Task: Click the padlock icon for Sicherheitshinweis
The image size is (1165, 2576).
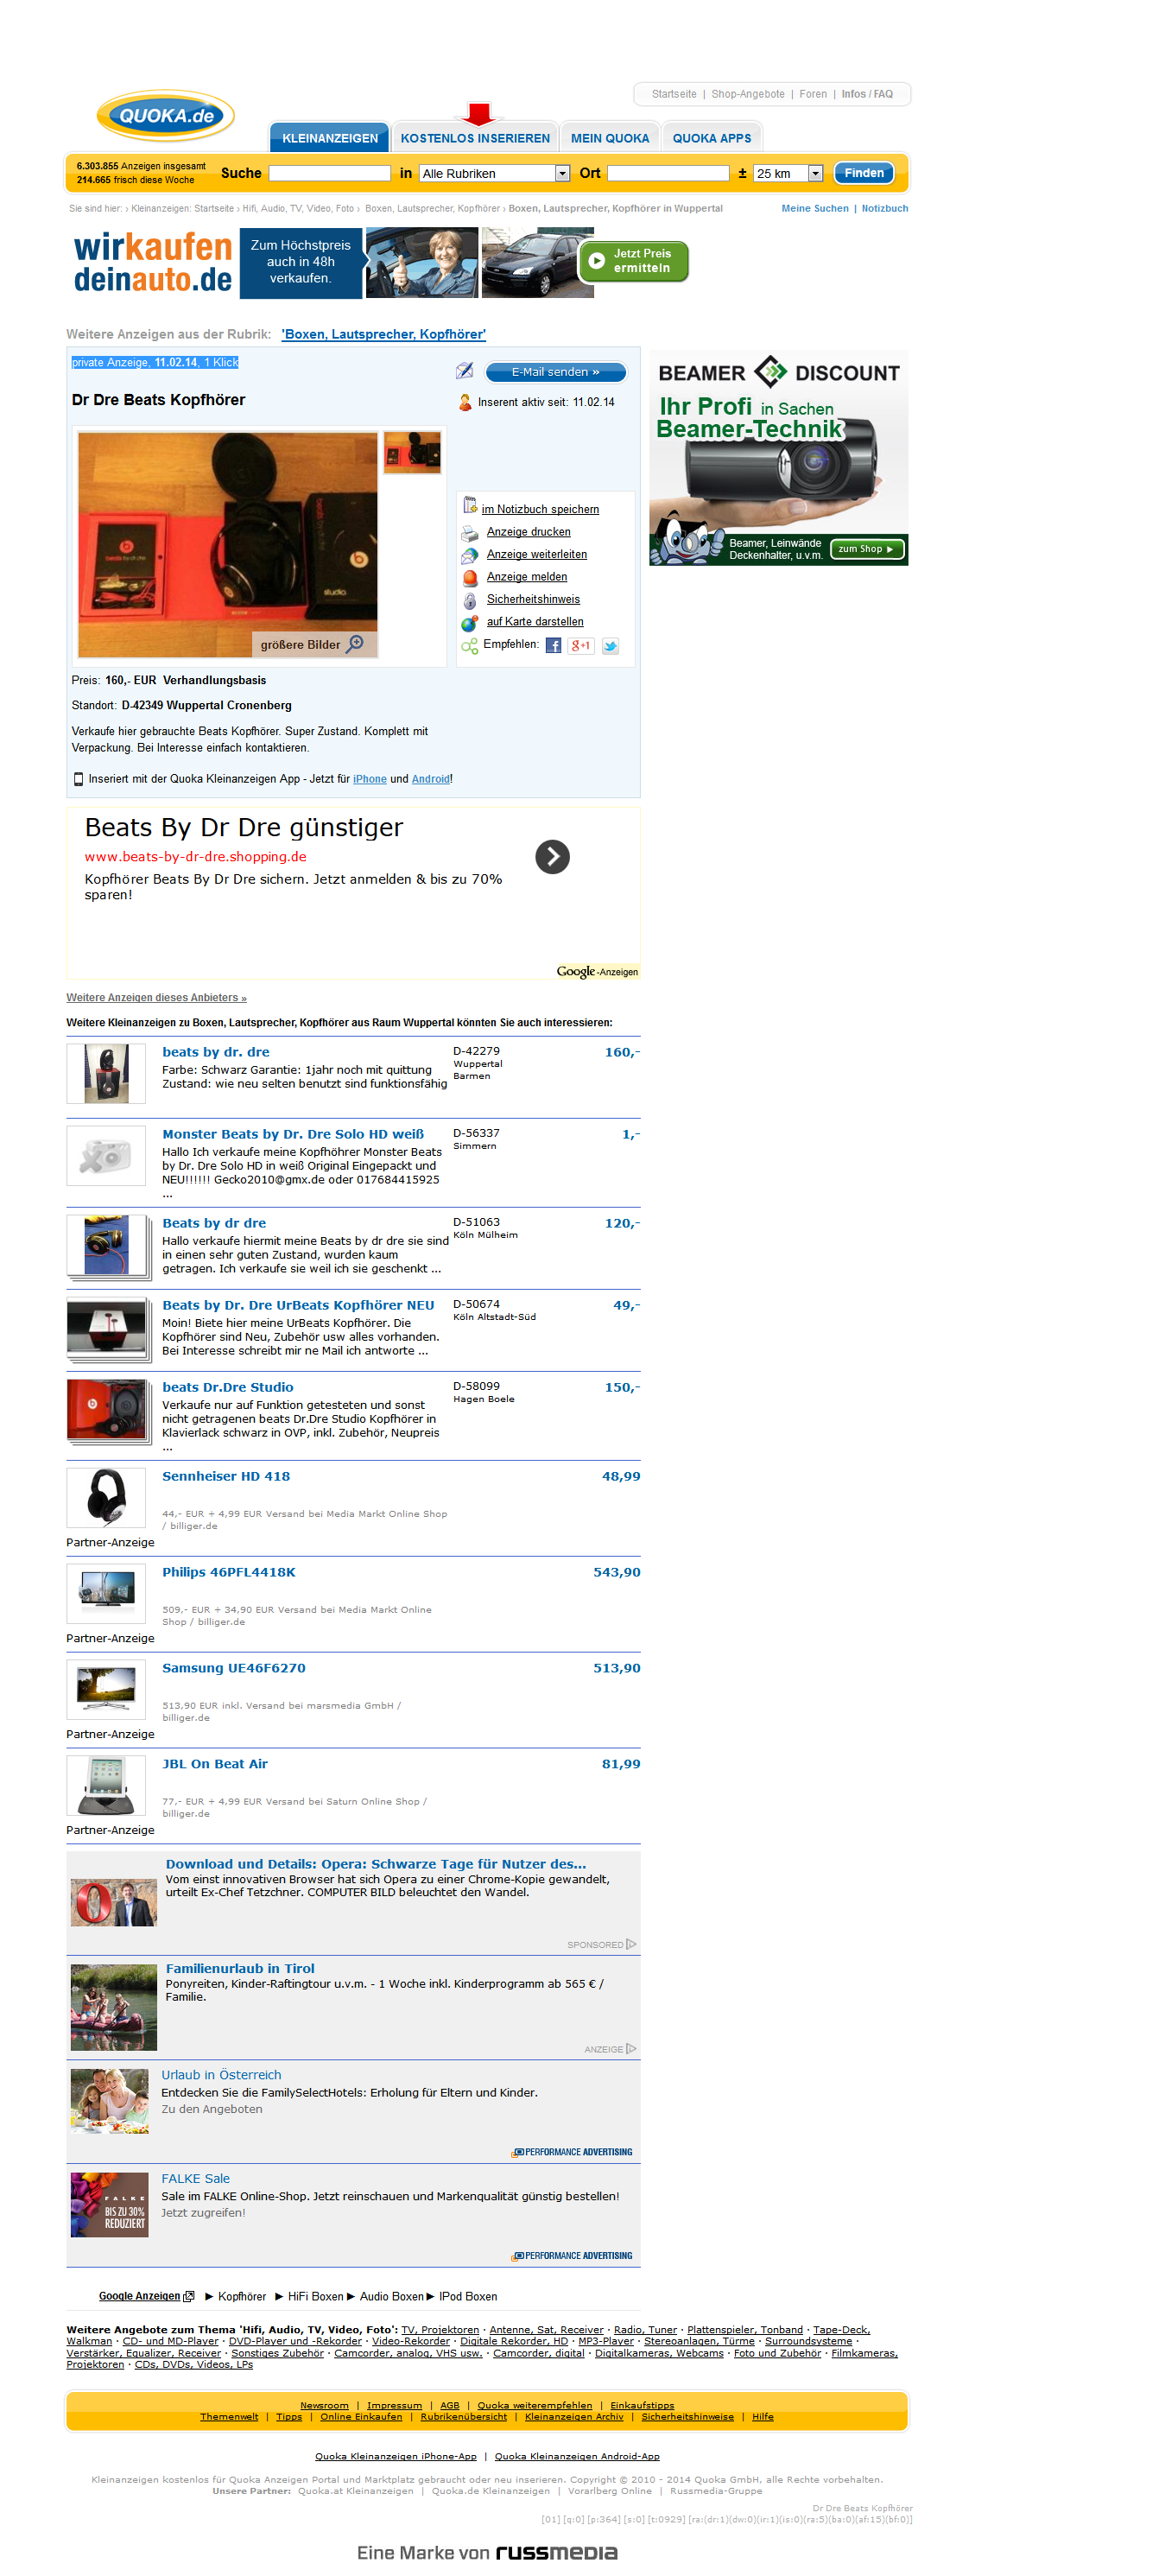Action: pos(469,600)
